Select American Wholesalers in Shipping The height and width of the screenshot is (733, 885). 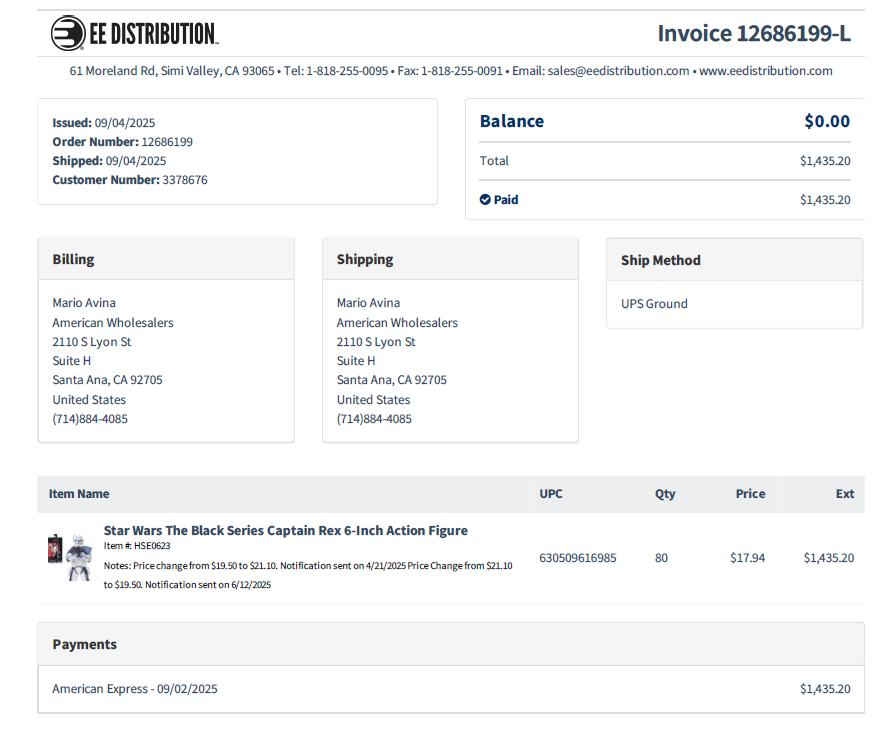pyautogui.click(x=397, y=323)
